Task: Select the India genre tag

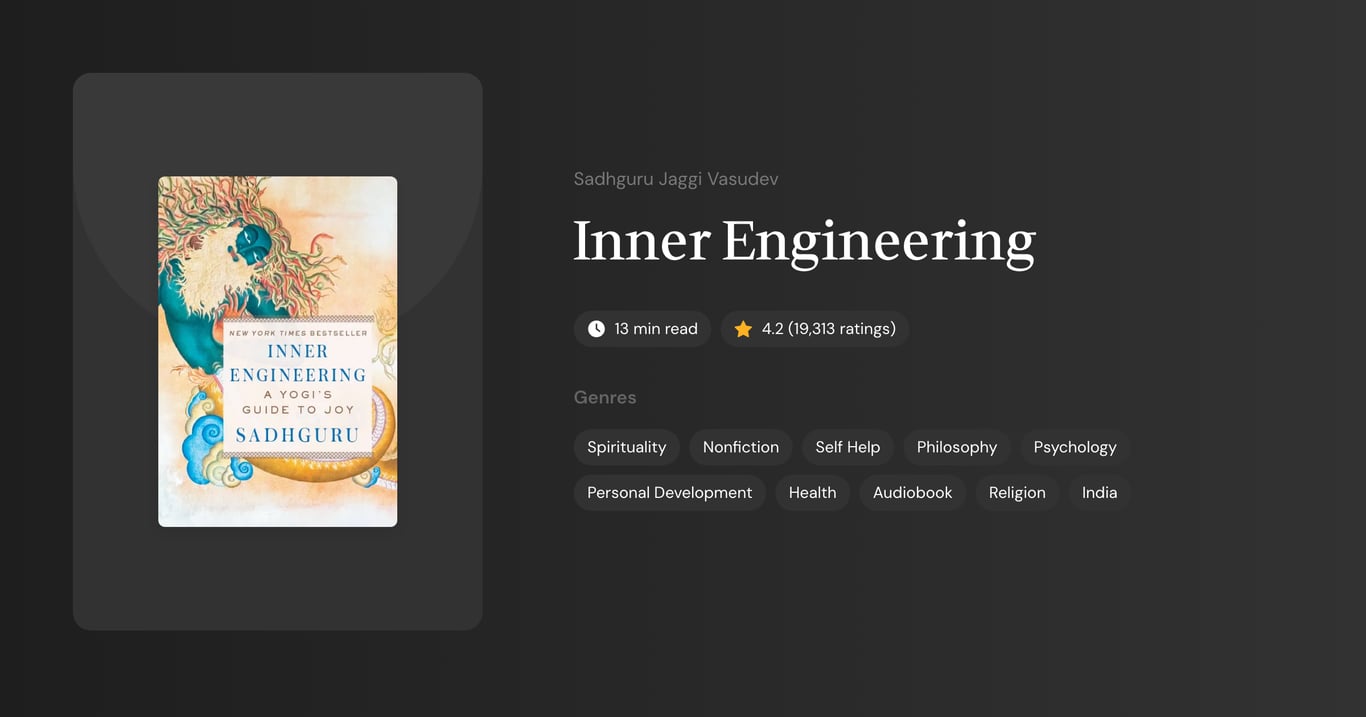Action: point(1099,492)
